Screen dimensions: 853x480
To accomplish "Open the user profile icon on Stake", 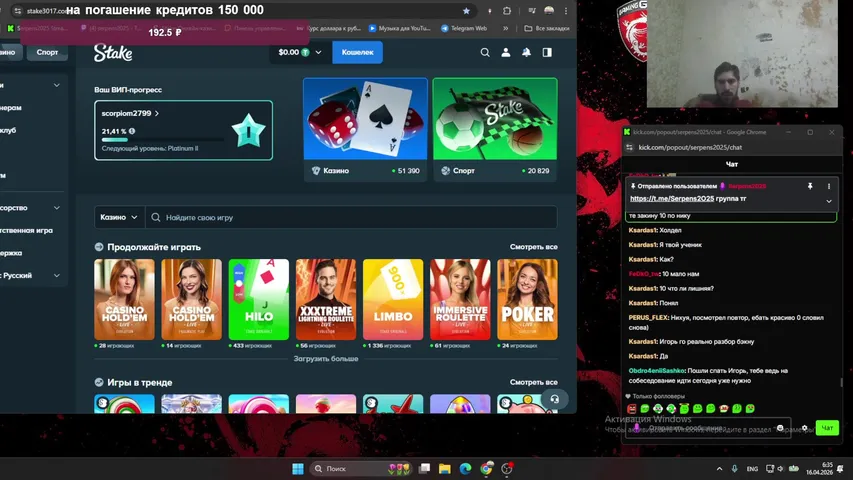I will pos(505,52).
